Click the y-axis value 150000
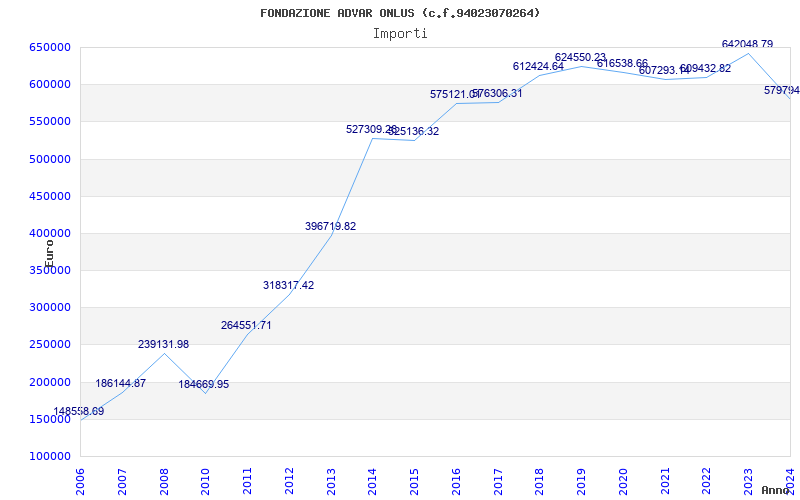 click(x=50, y=419)
